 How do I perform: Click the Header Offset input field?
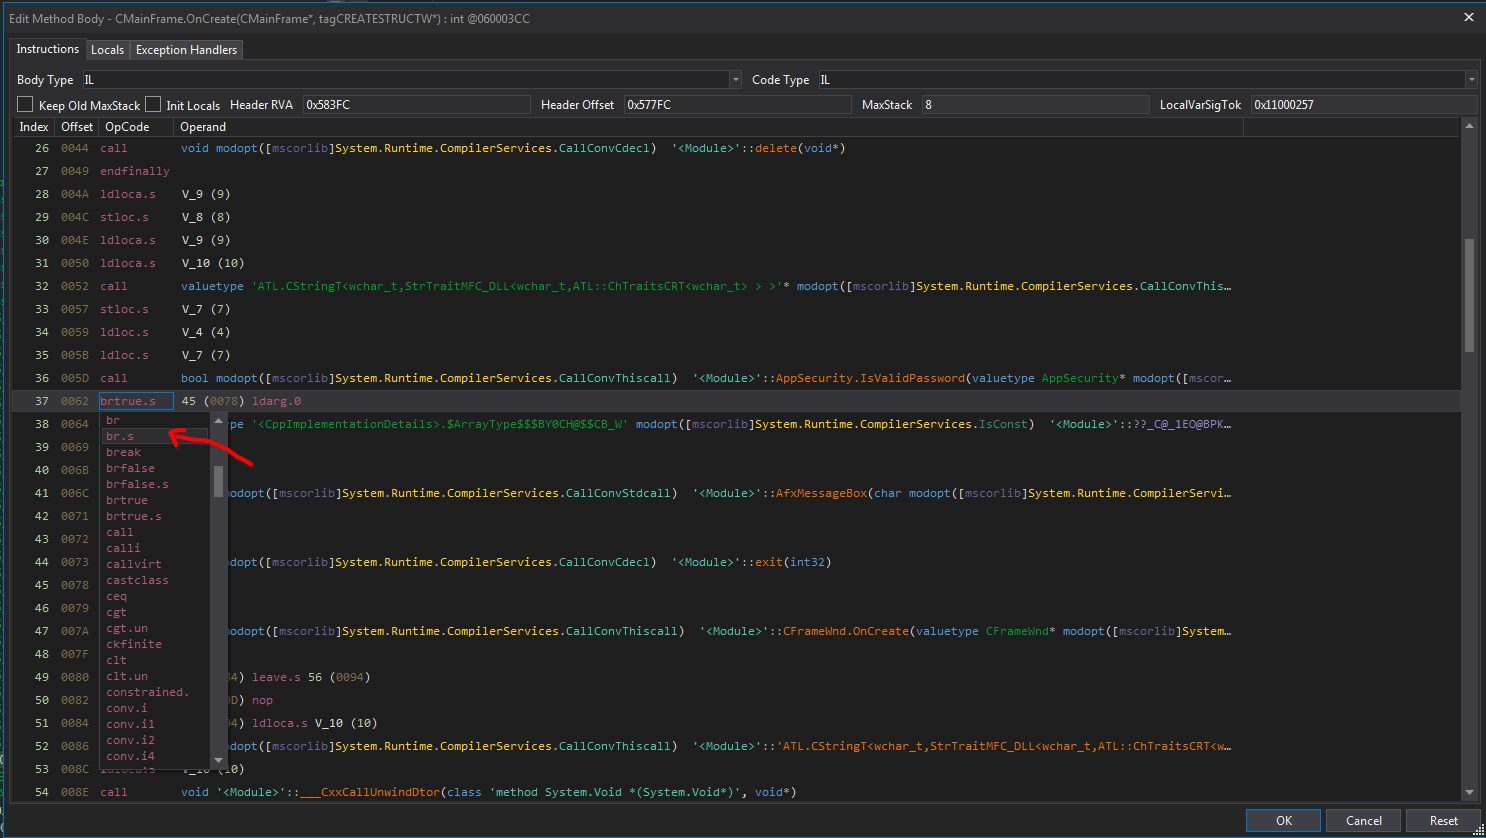[737, 105]
